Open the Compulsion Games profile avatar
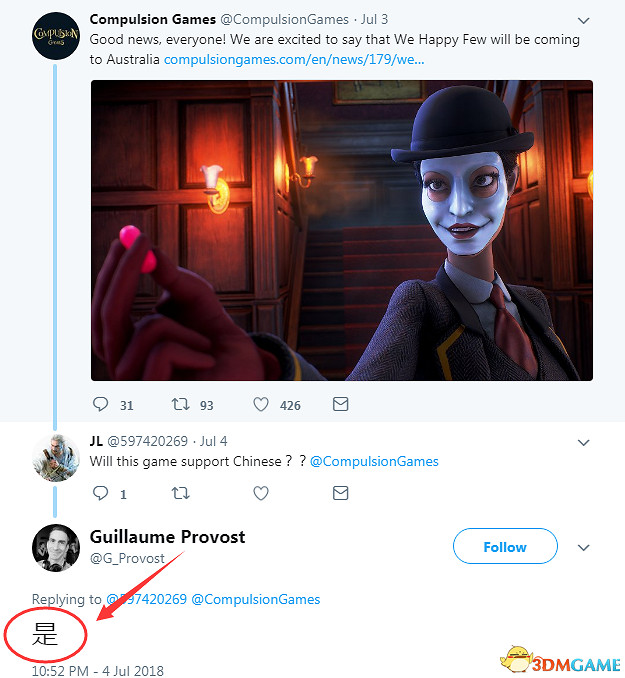 pos(56,37)
